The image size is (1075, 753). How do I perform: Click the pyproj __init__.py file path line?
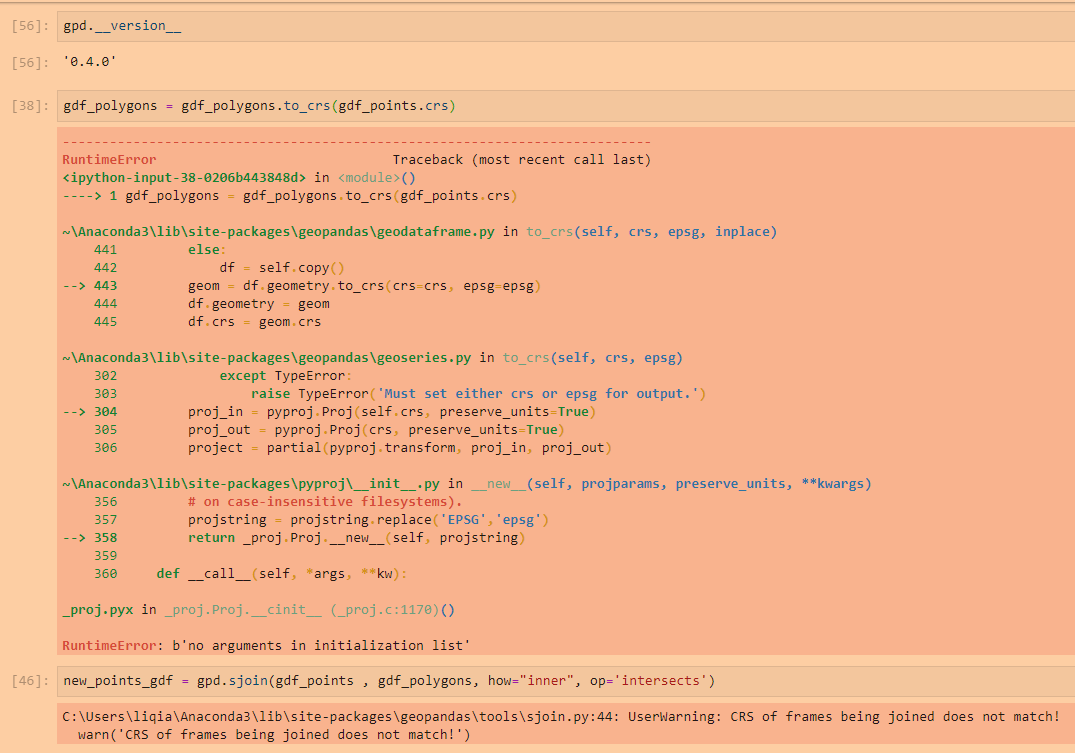pyautogui.click(x=467, y=484)
